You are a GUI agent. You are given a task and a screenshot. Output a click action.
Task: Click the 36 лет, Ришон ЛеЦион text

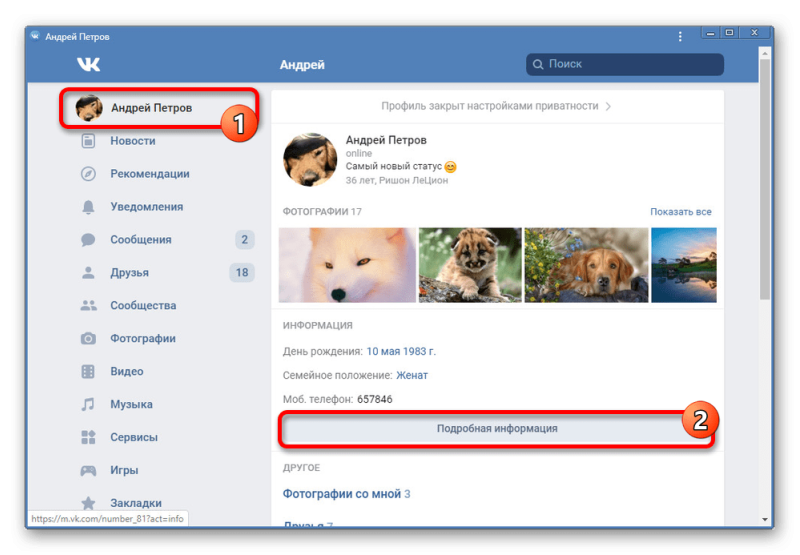click(x=396, y=181)
